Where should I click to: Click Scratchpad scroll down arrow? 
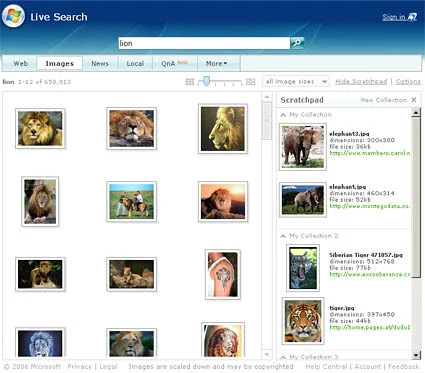click(415, 355)
